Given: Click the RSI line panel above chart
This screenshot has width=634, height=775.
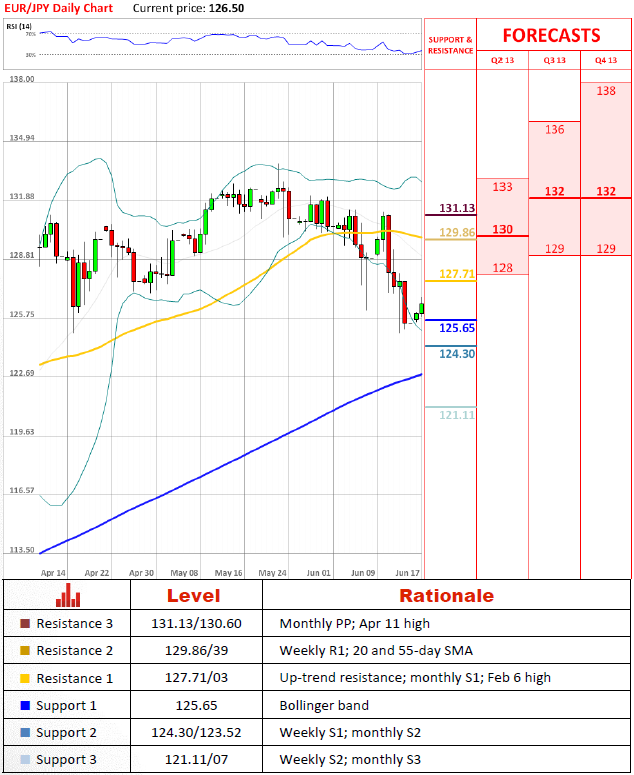Looking at the screenshot, I should [212, 44].
